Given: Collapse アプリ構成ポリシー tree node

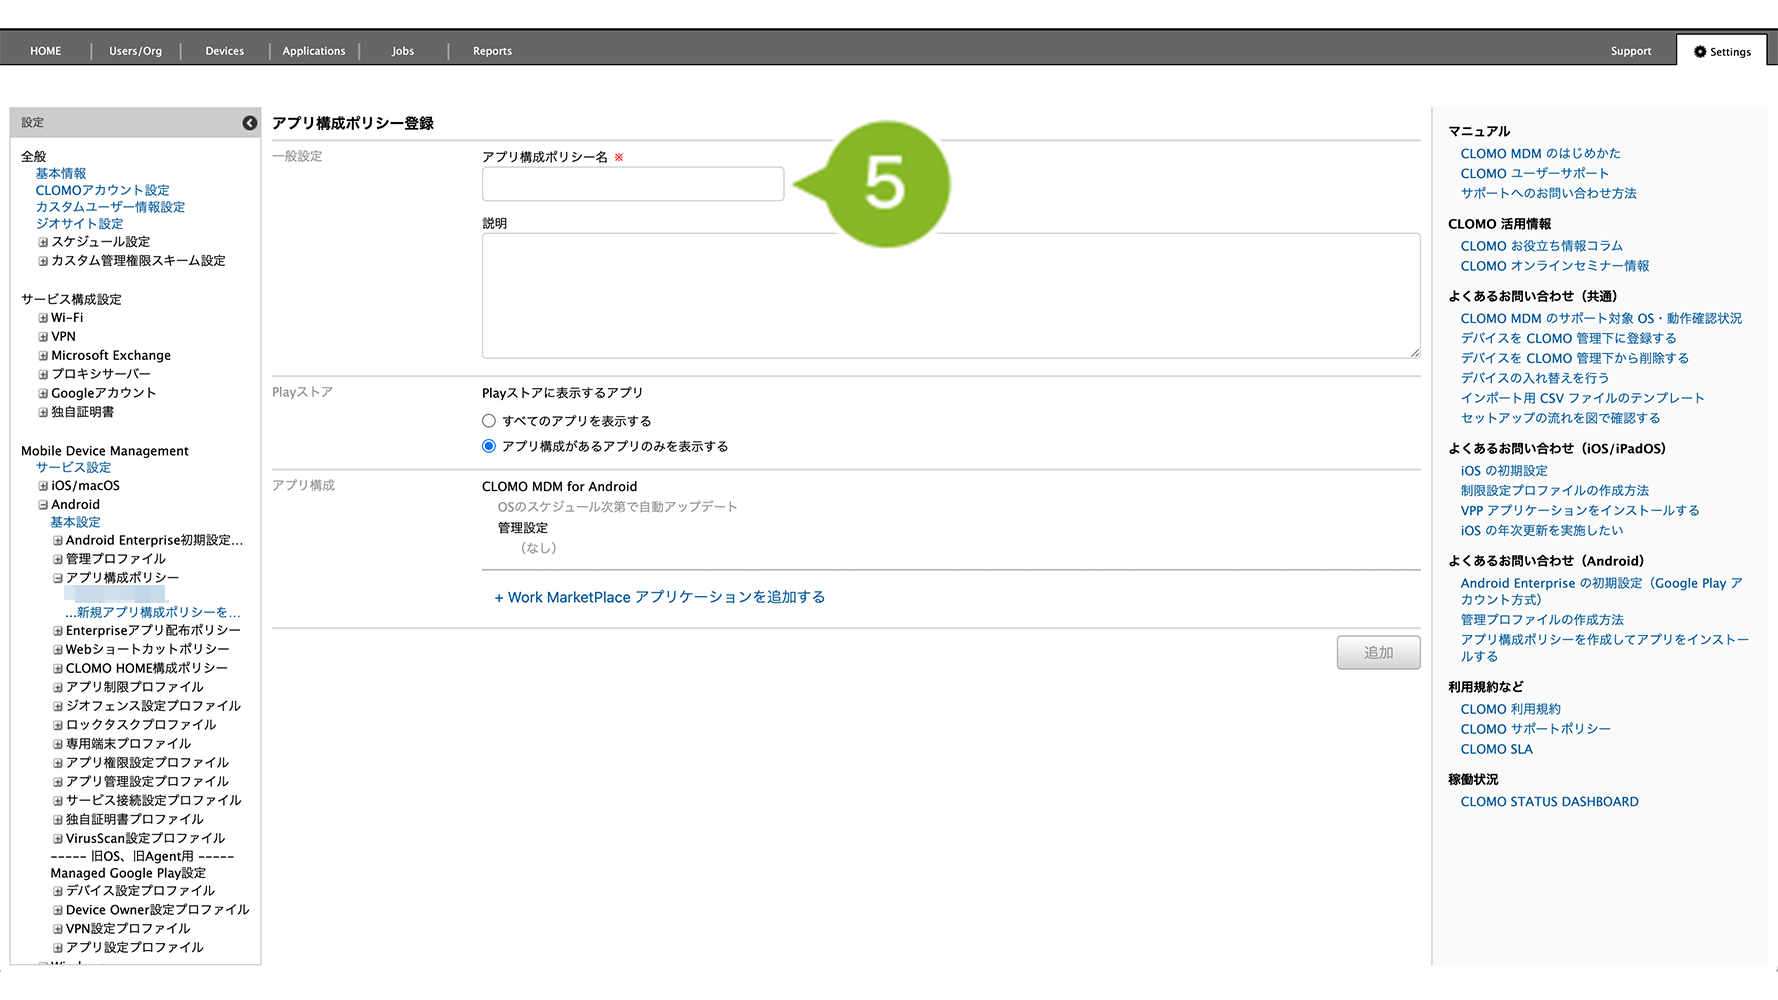Looking at the screenshot, I should coord(58,578).
